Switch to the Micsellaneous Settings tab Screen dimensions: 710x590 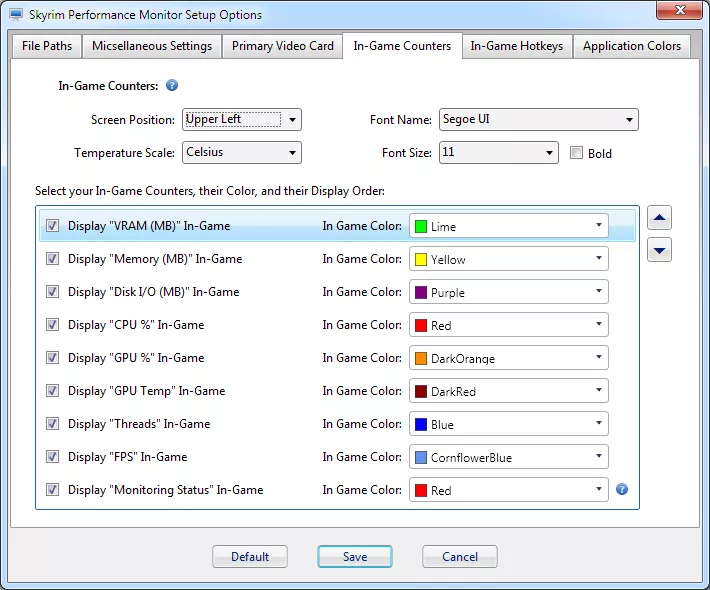152,46
